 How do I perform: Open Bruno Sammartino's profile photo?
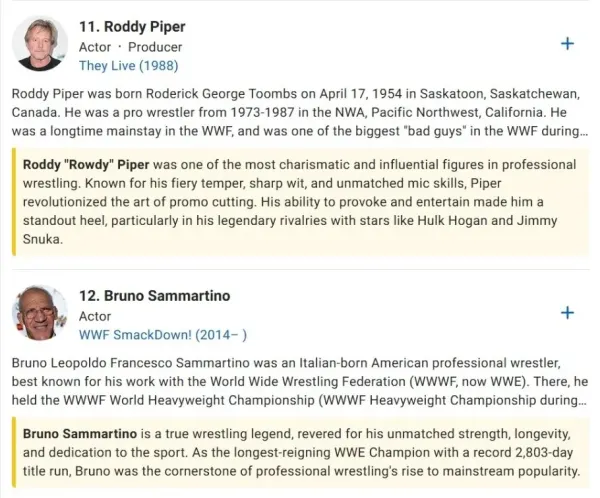[x=40, y=313]
